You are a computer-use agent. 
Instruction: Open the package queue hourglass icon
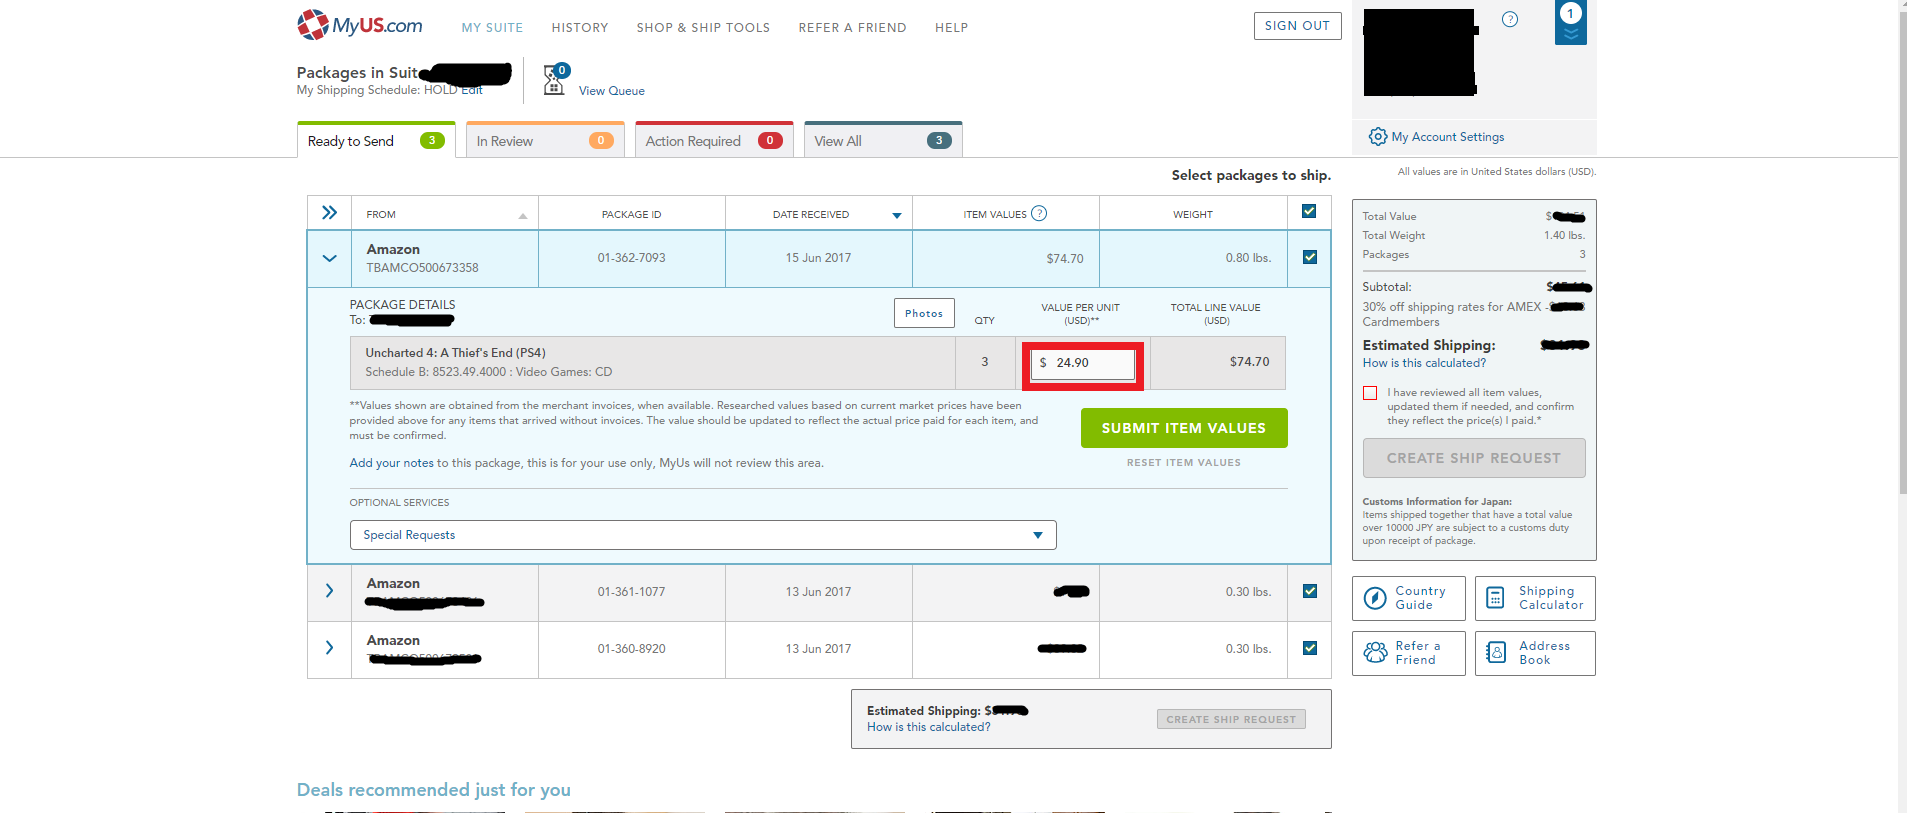click(555, 79)
